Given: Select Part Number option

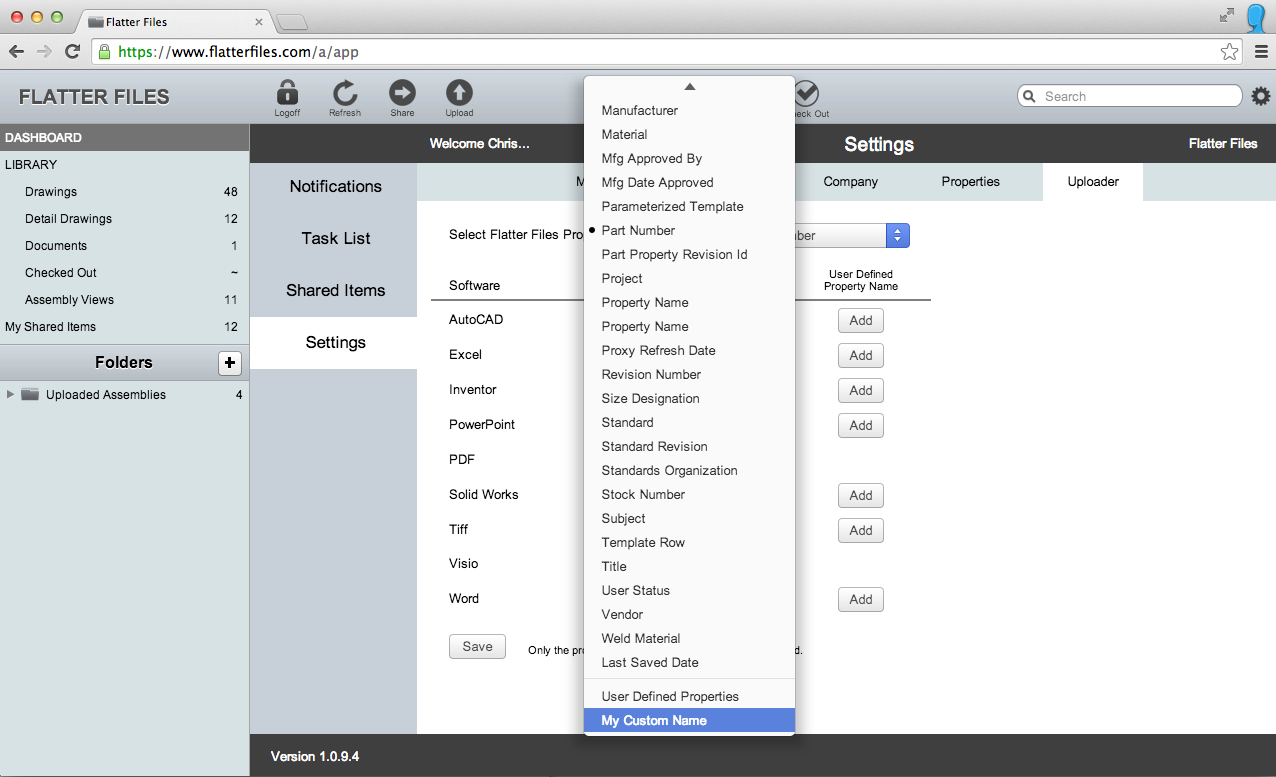Looking at the screenshot, I should click(689, 230).
